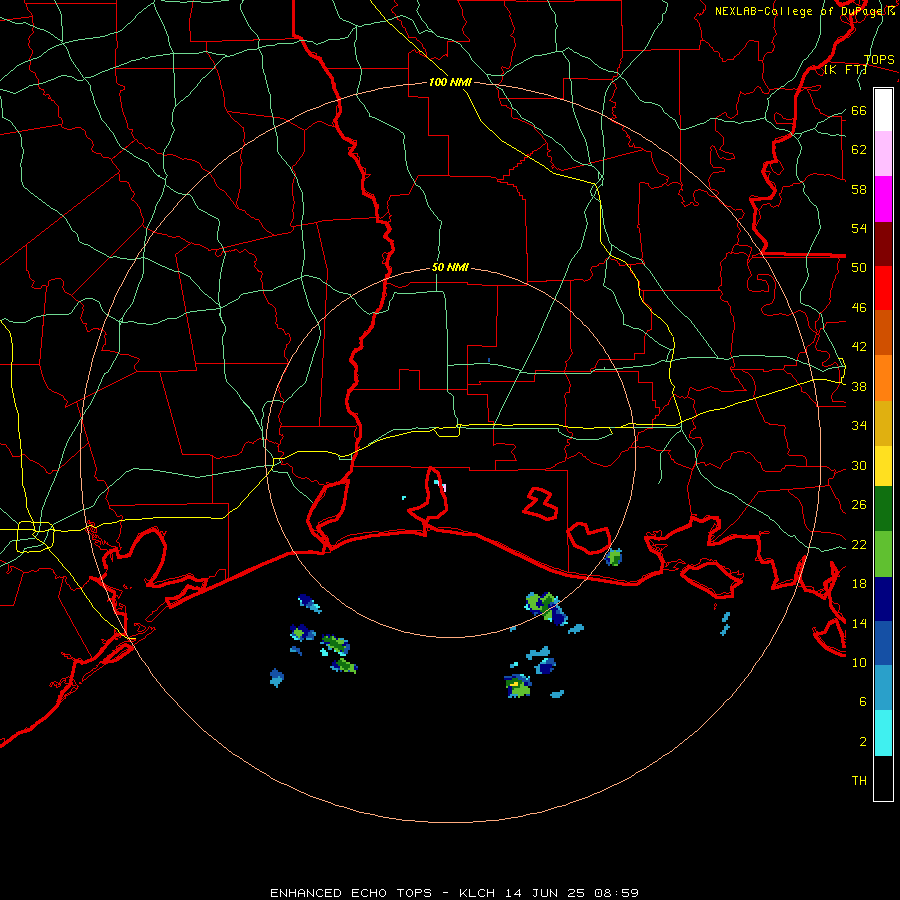Click the cyan 2 kft legend swatch
The width and height of the screenshot is (900, 900).
click(883, 733)
